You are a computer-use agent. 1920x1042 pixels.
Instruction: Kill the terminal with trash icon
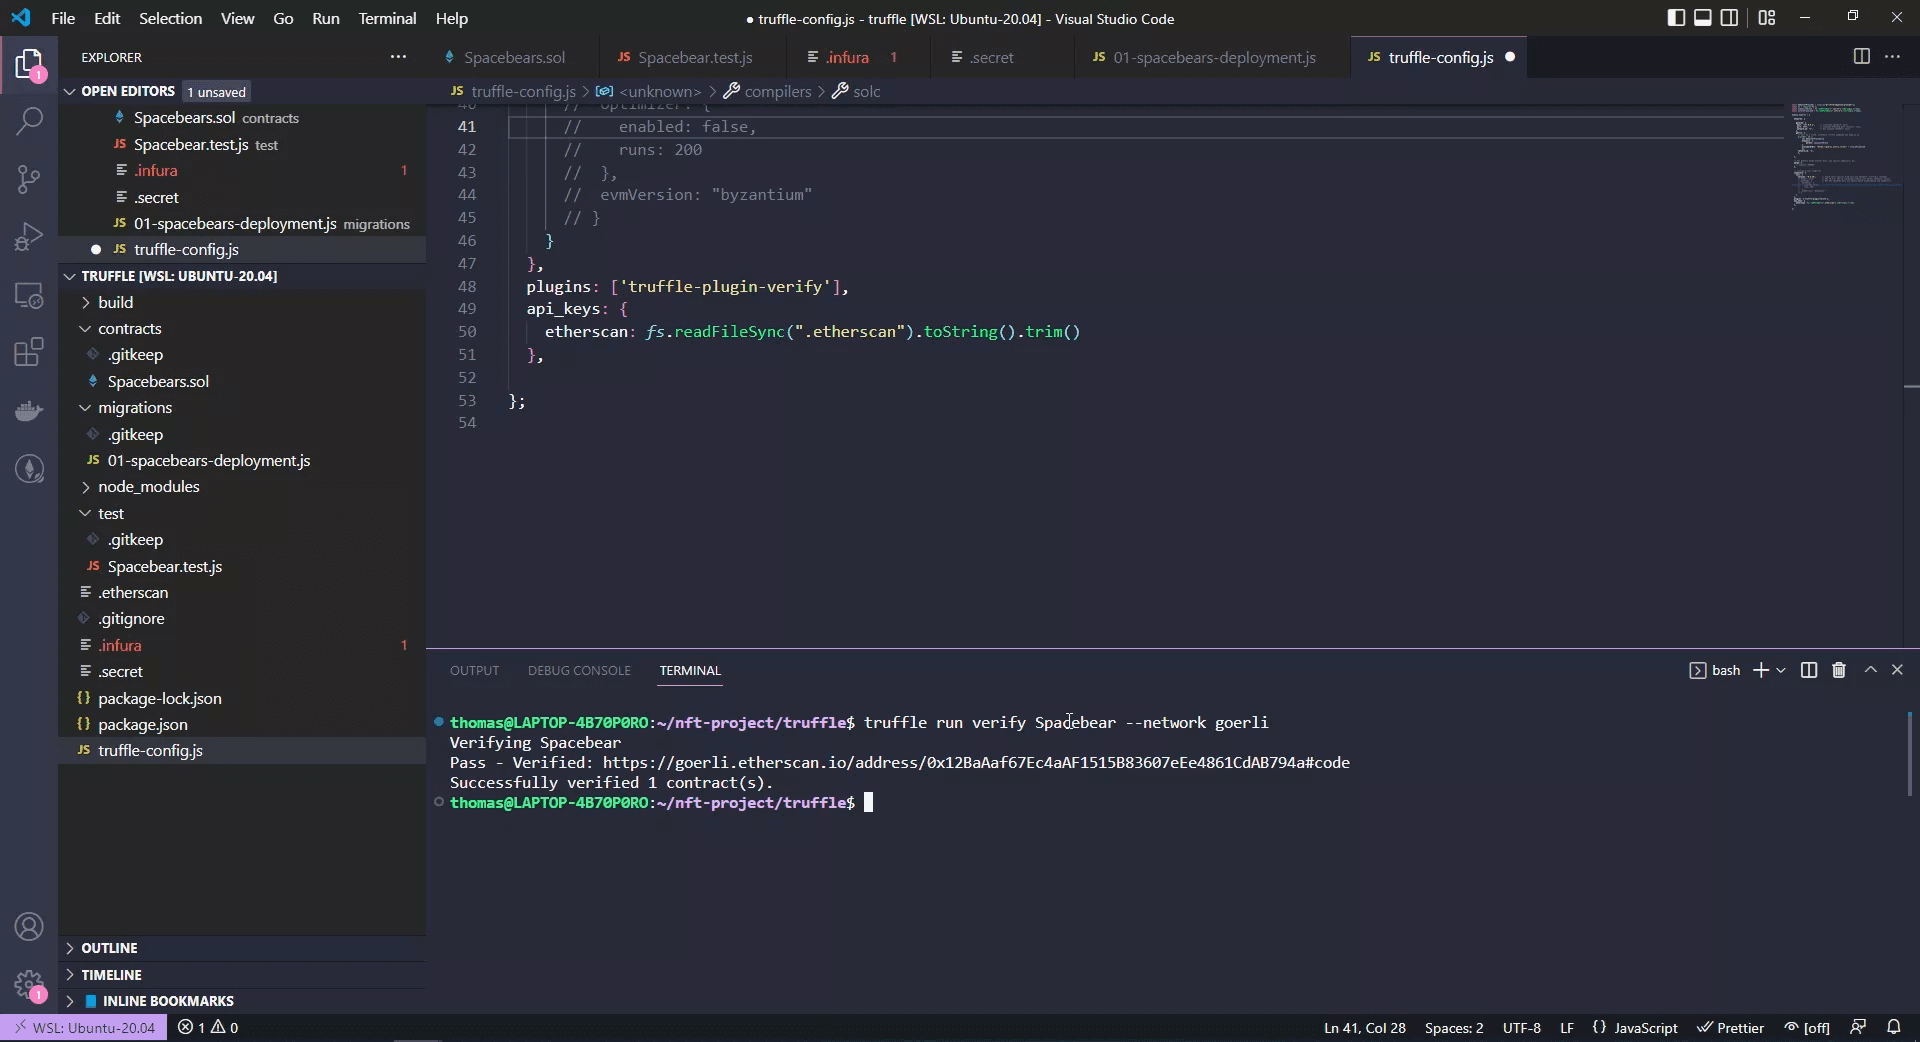click(1838, 670)
